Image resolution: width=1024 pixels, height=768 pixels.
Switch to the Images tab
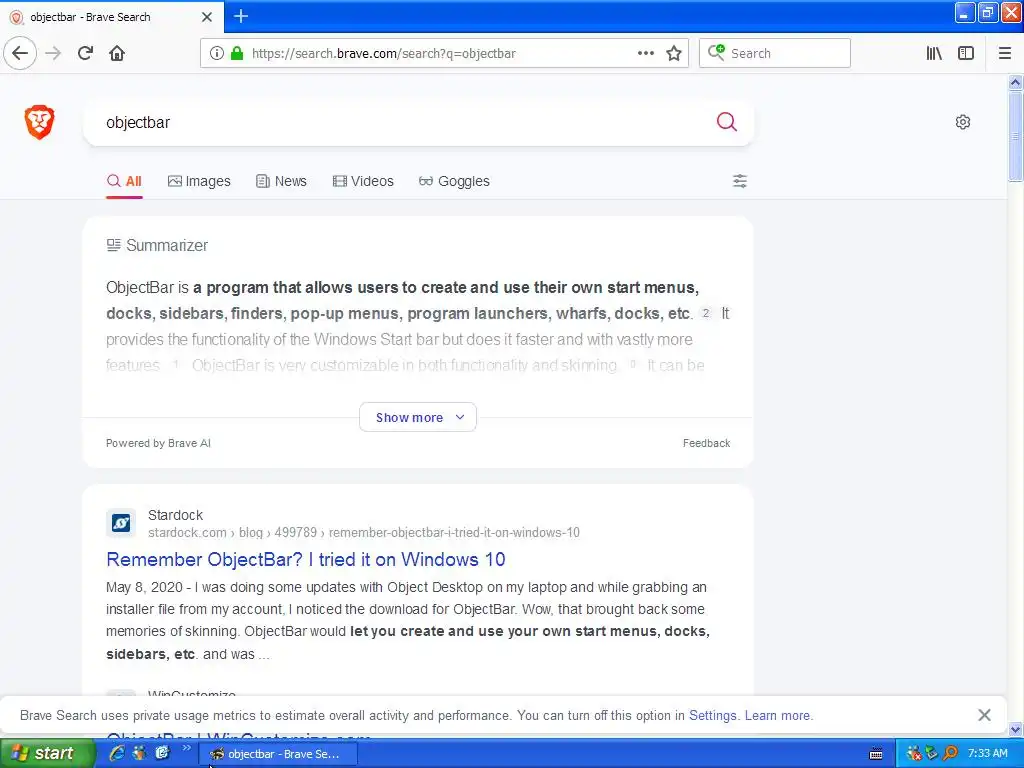(199, 182)
